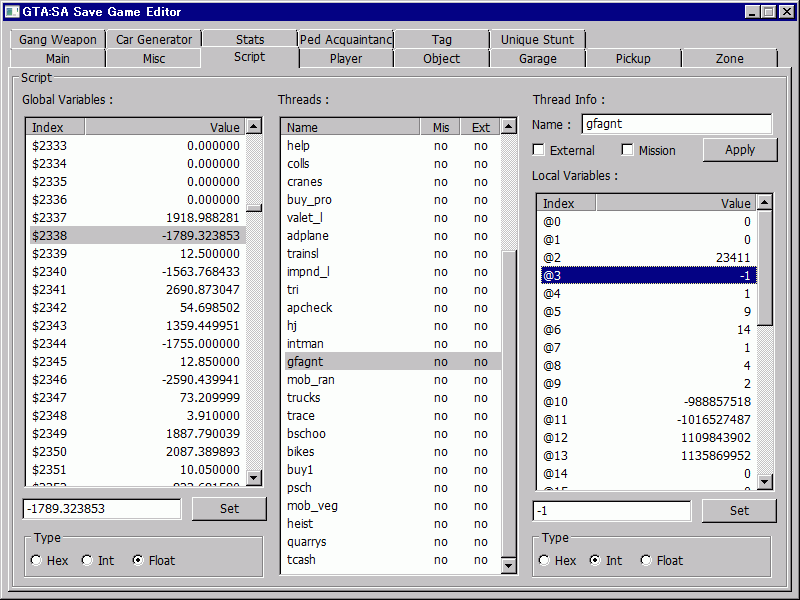800x600 pixels.
Task: Select Hex type for local variables
Action: tap(544, 560)
